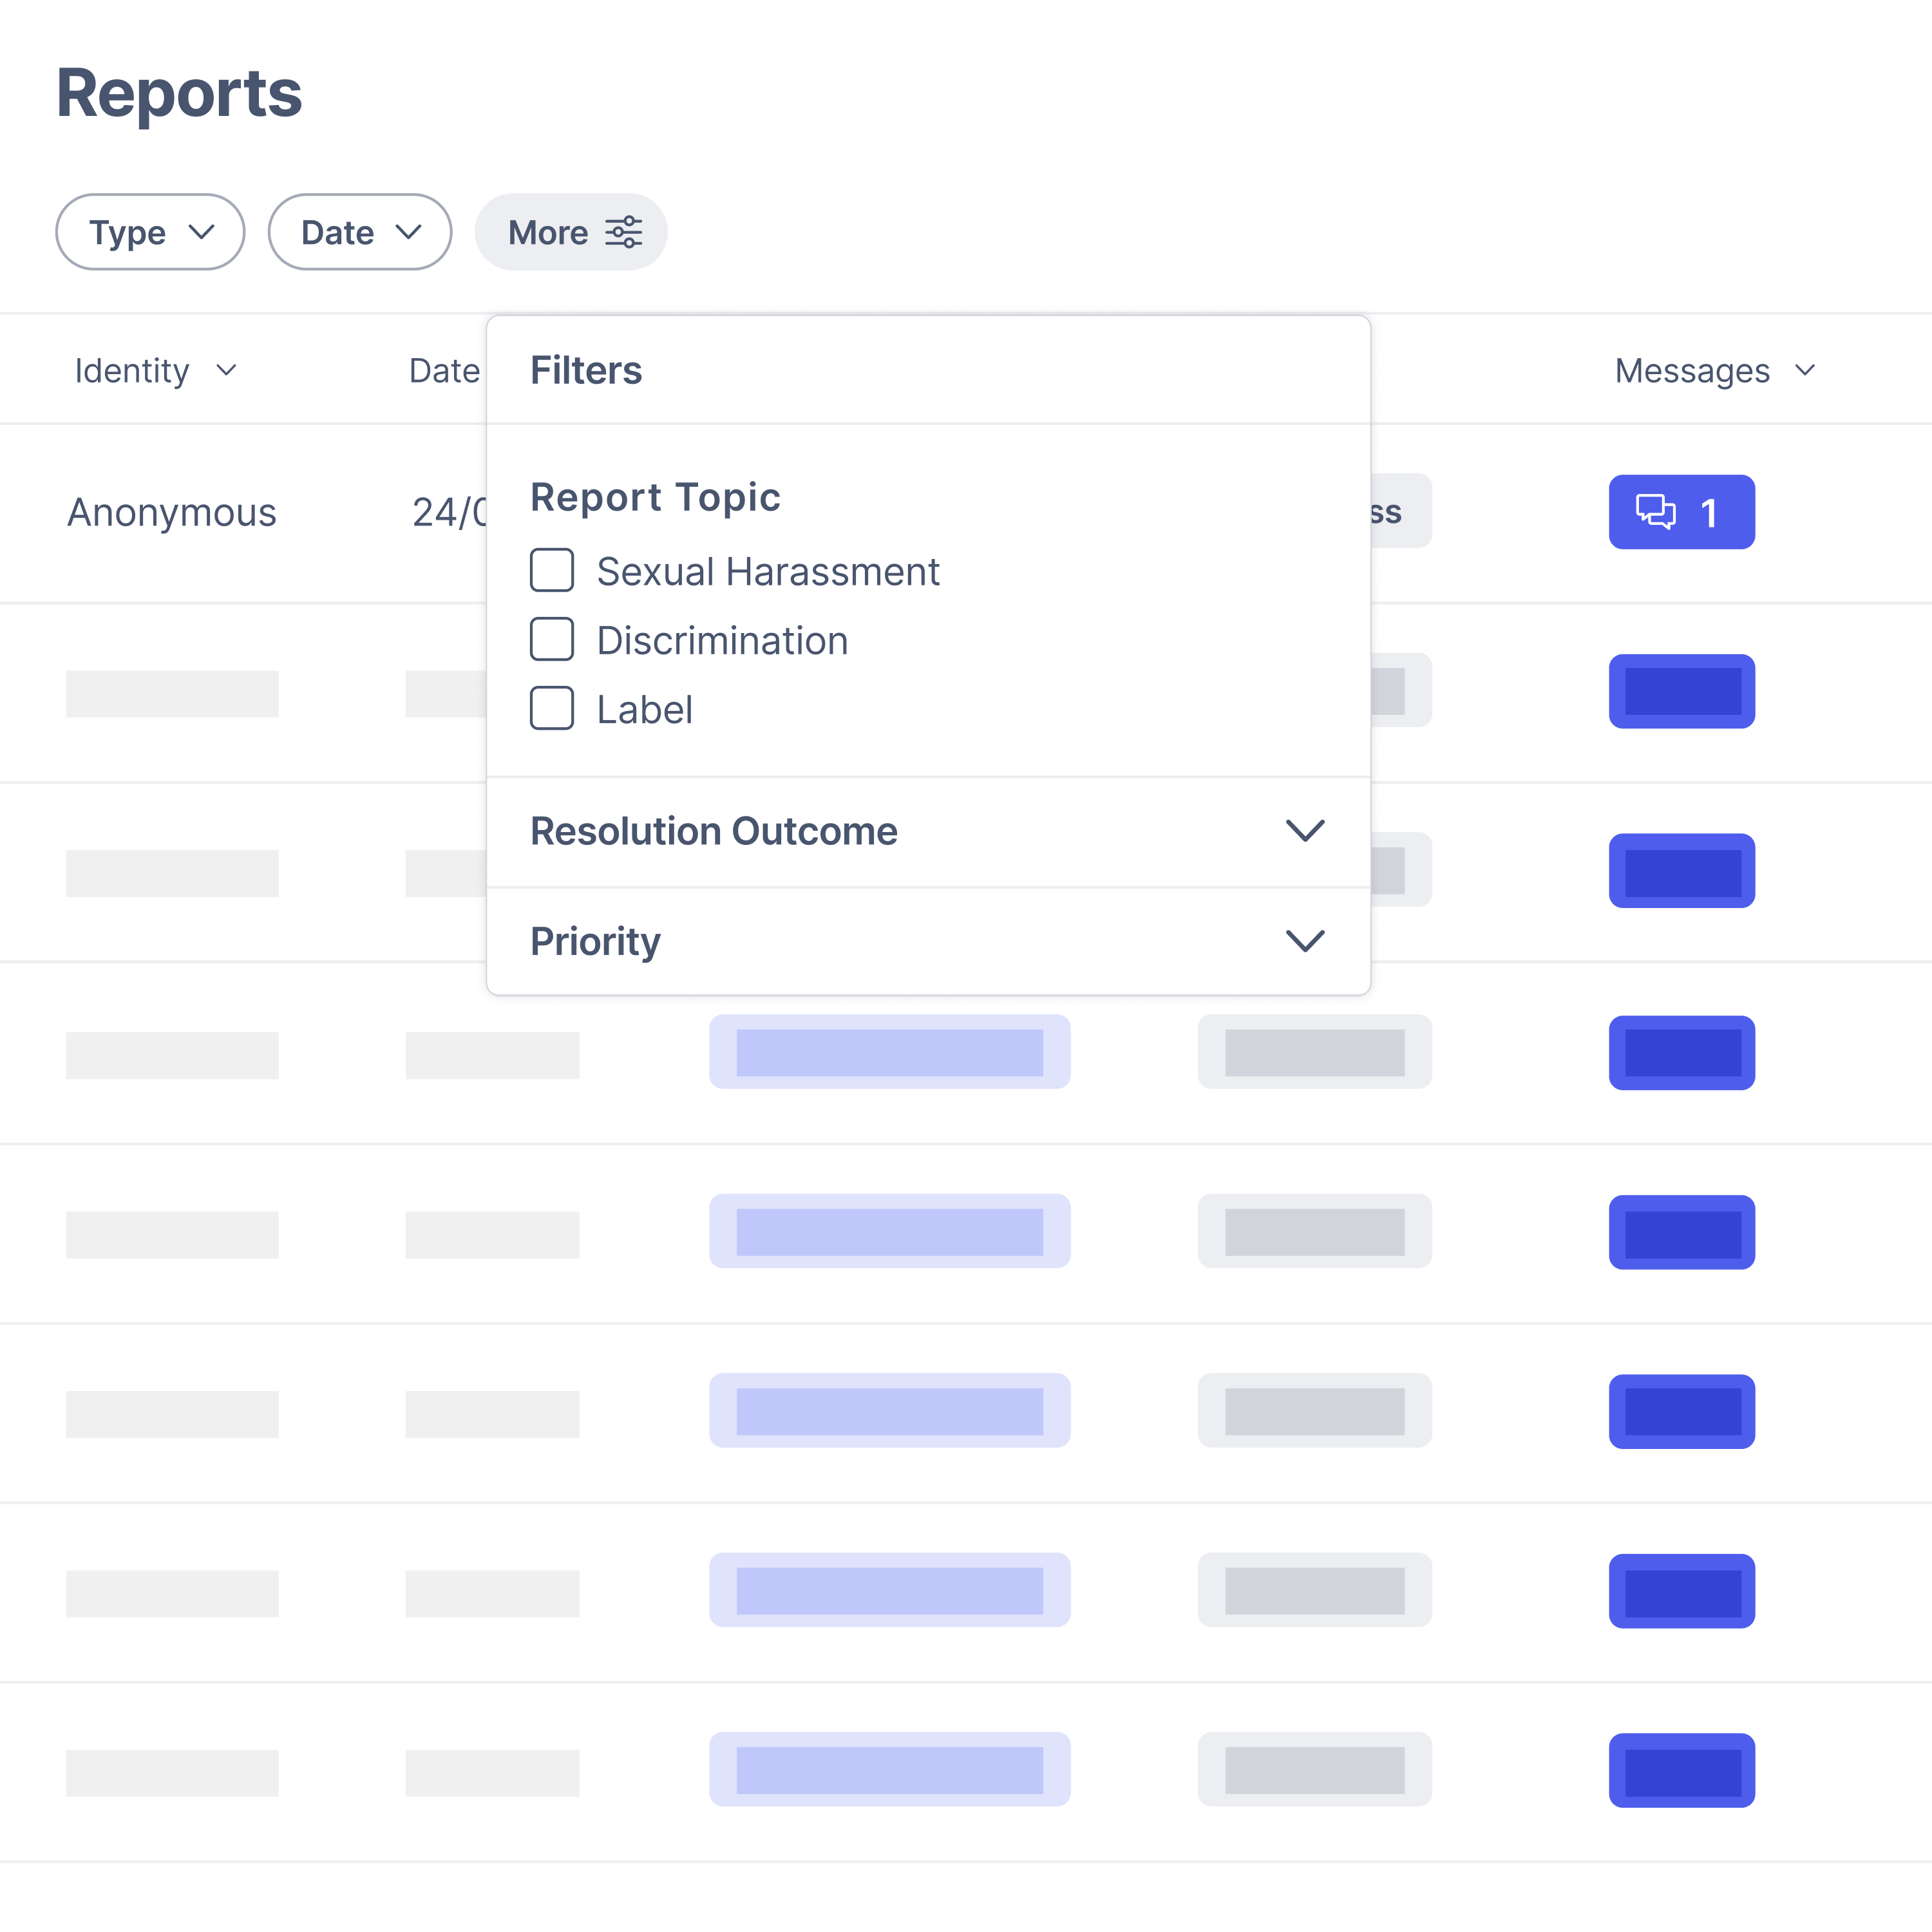Open the Date filter dropdown
Image resolution: width=1932 pixels, height=1932 pixels.
coord(359,232)
